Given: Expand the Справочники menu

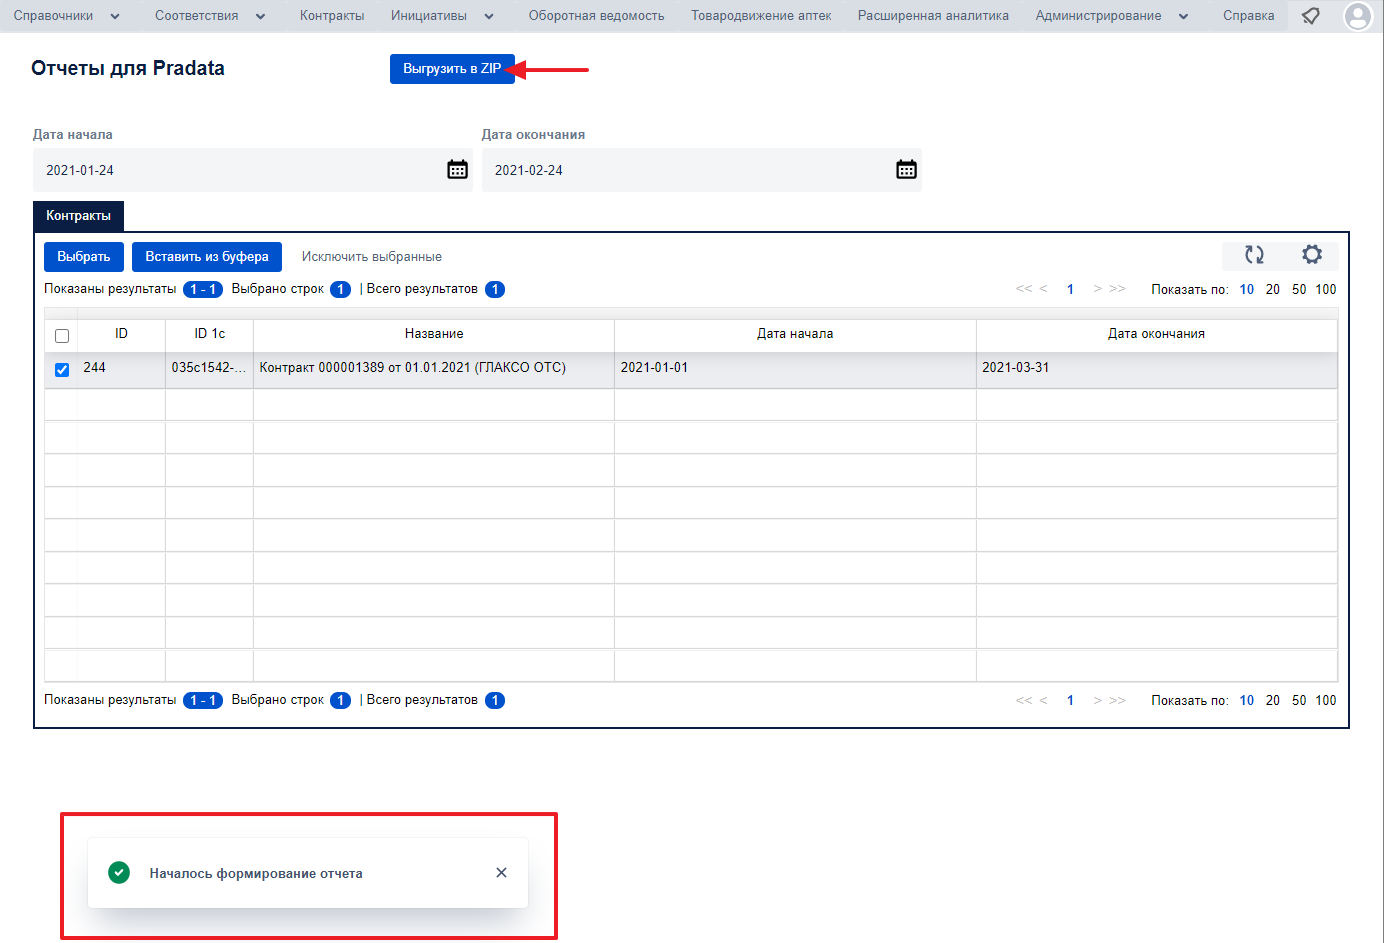Looking at the screenshot, I should 66,16.
